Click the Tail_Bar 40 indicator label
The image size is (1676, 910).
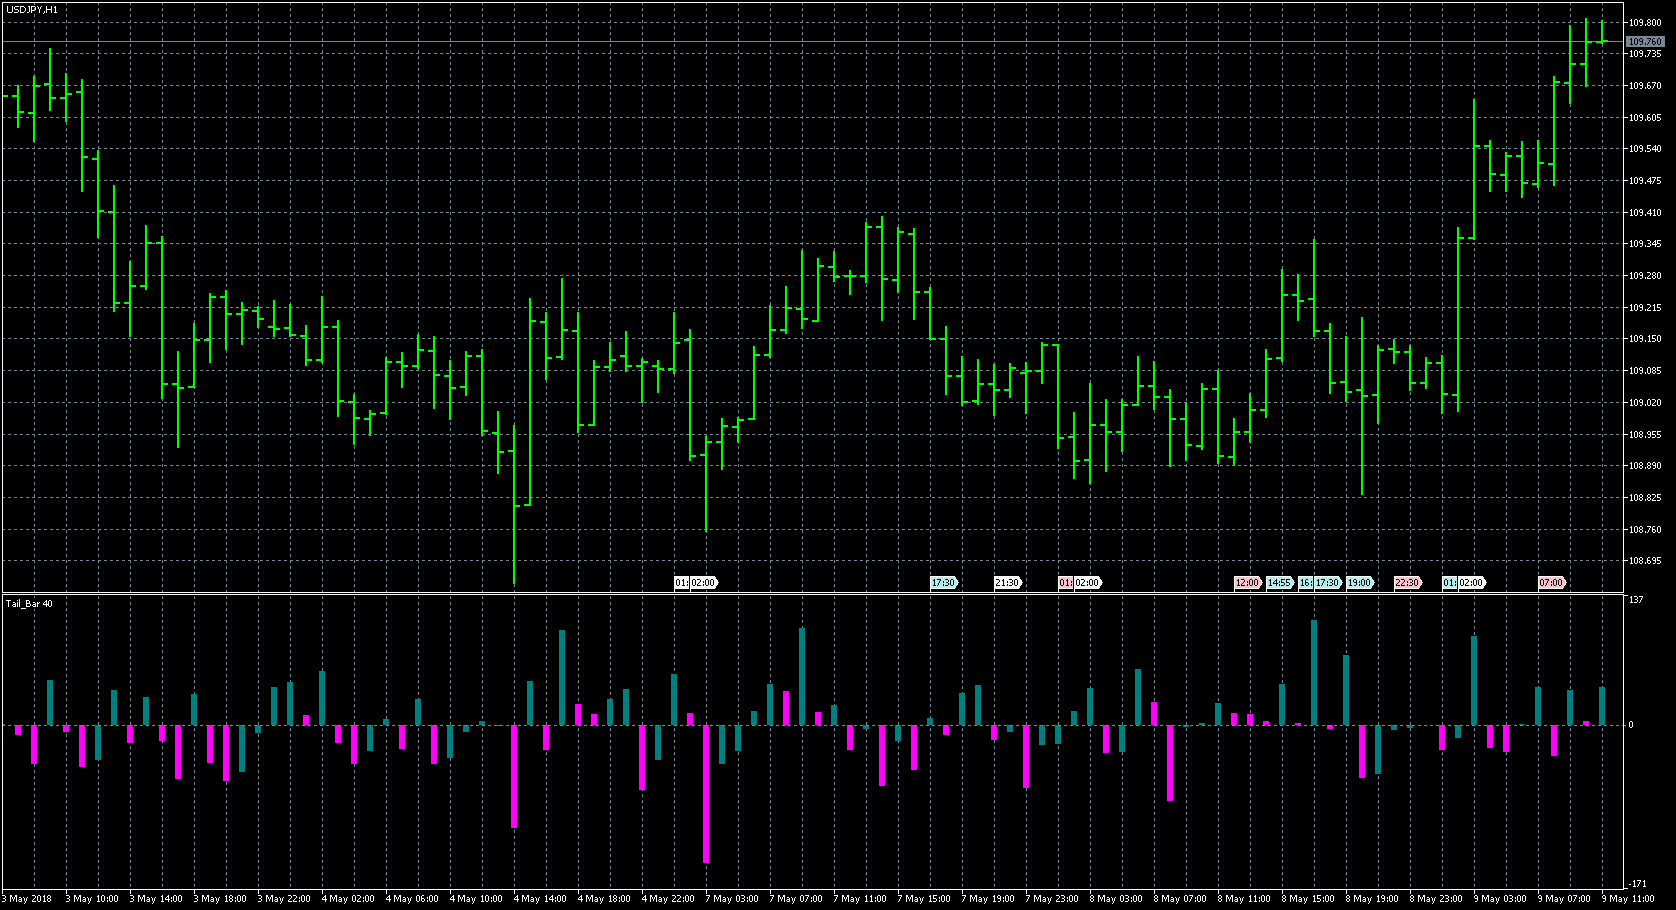(29, 604)
